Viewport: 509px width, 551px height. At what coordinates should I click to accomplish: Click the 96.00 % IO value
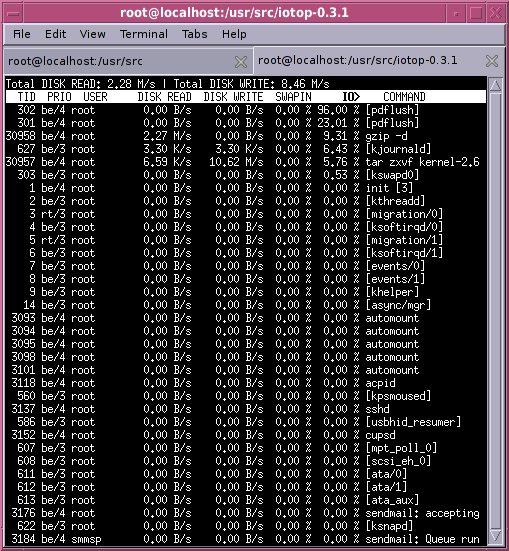[x=338, y=110]
